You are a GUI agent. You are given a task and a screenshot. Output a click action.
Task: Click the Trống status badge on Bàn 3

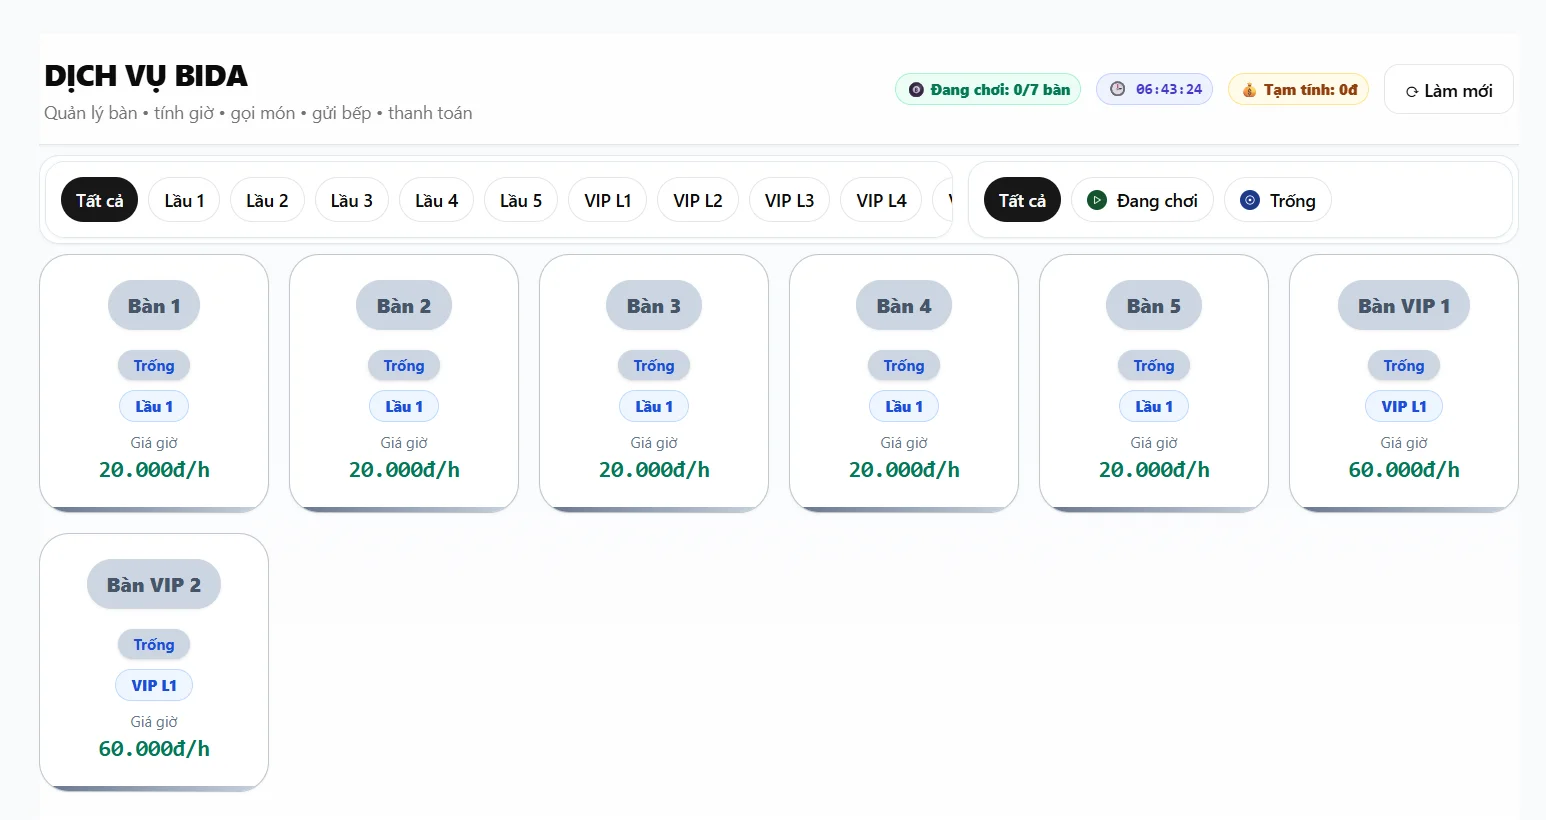[x=654, y=366]
